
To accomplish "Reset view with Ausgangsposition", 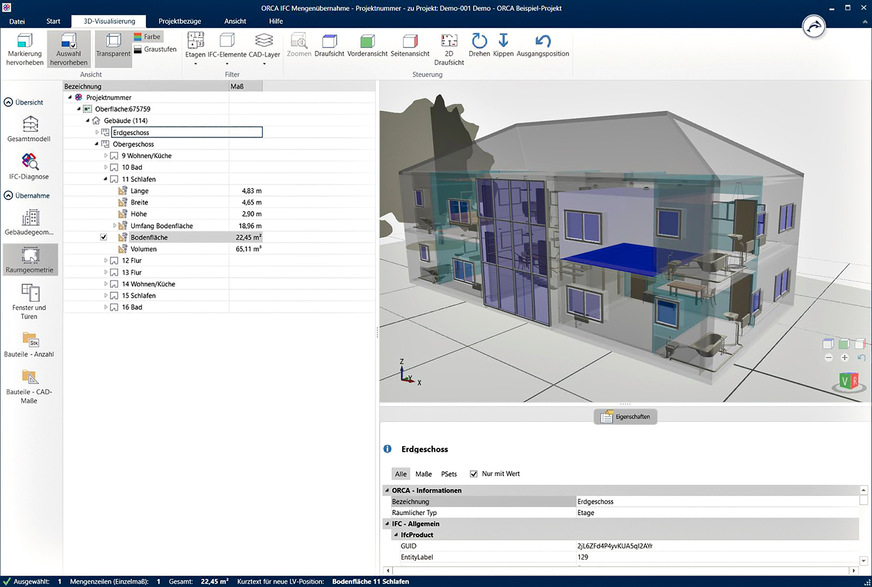I will (x=543, y=46).
